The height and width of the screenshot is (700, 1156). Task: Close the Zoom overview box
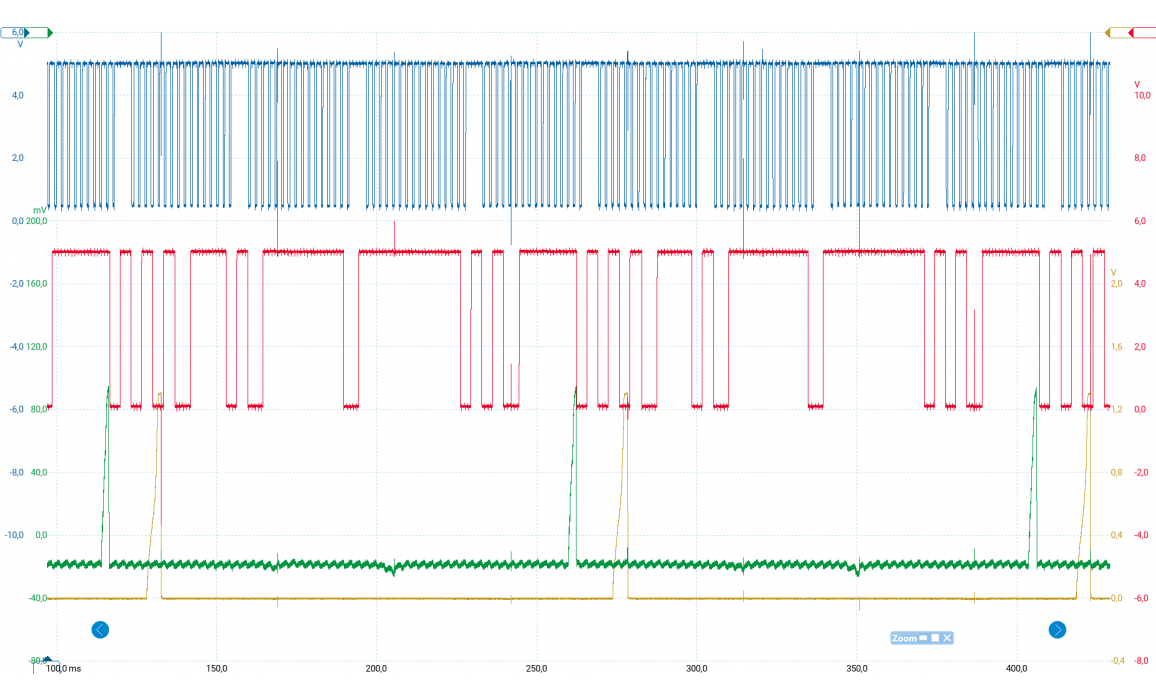click(947, 638)
